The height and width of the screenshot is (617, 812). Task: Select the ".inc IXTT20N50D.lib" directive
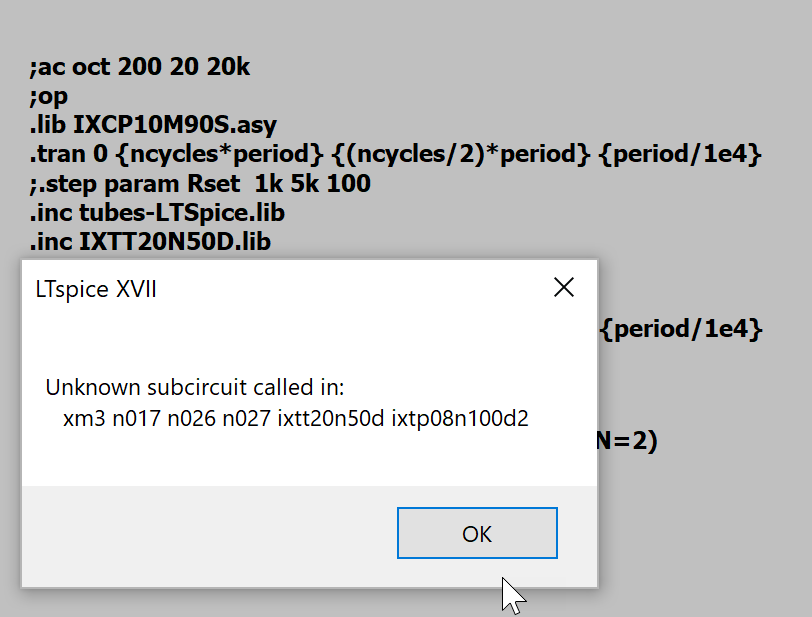click(x=150, y=242)
